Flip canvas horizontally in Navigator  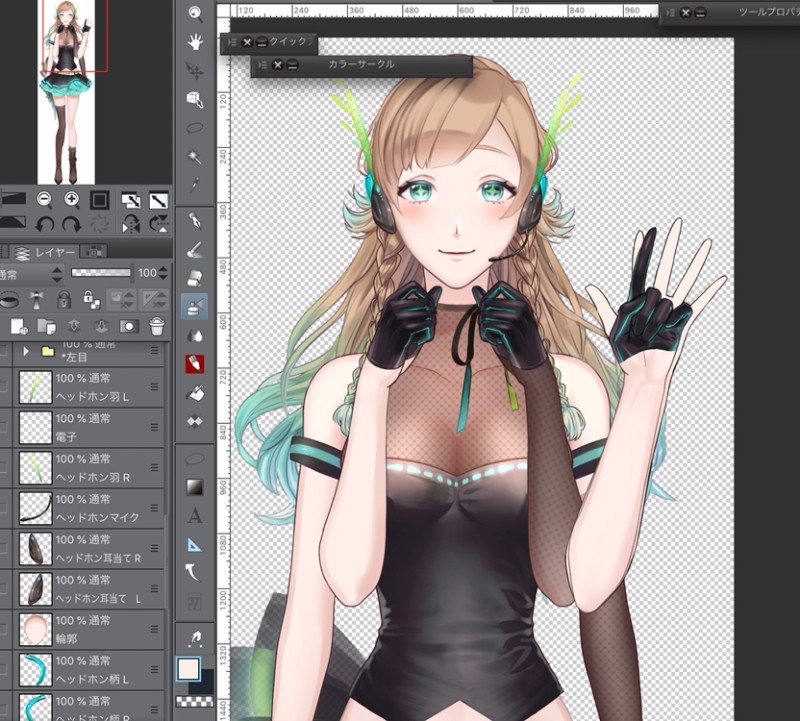click(131, 224)
